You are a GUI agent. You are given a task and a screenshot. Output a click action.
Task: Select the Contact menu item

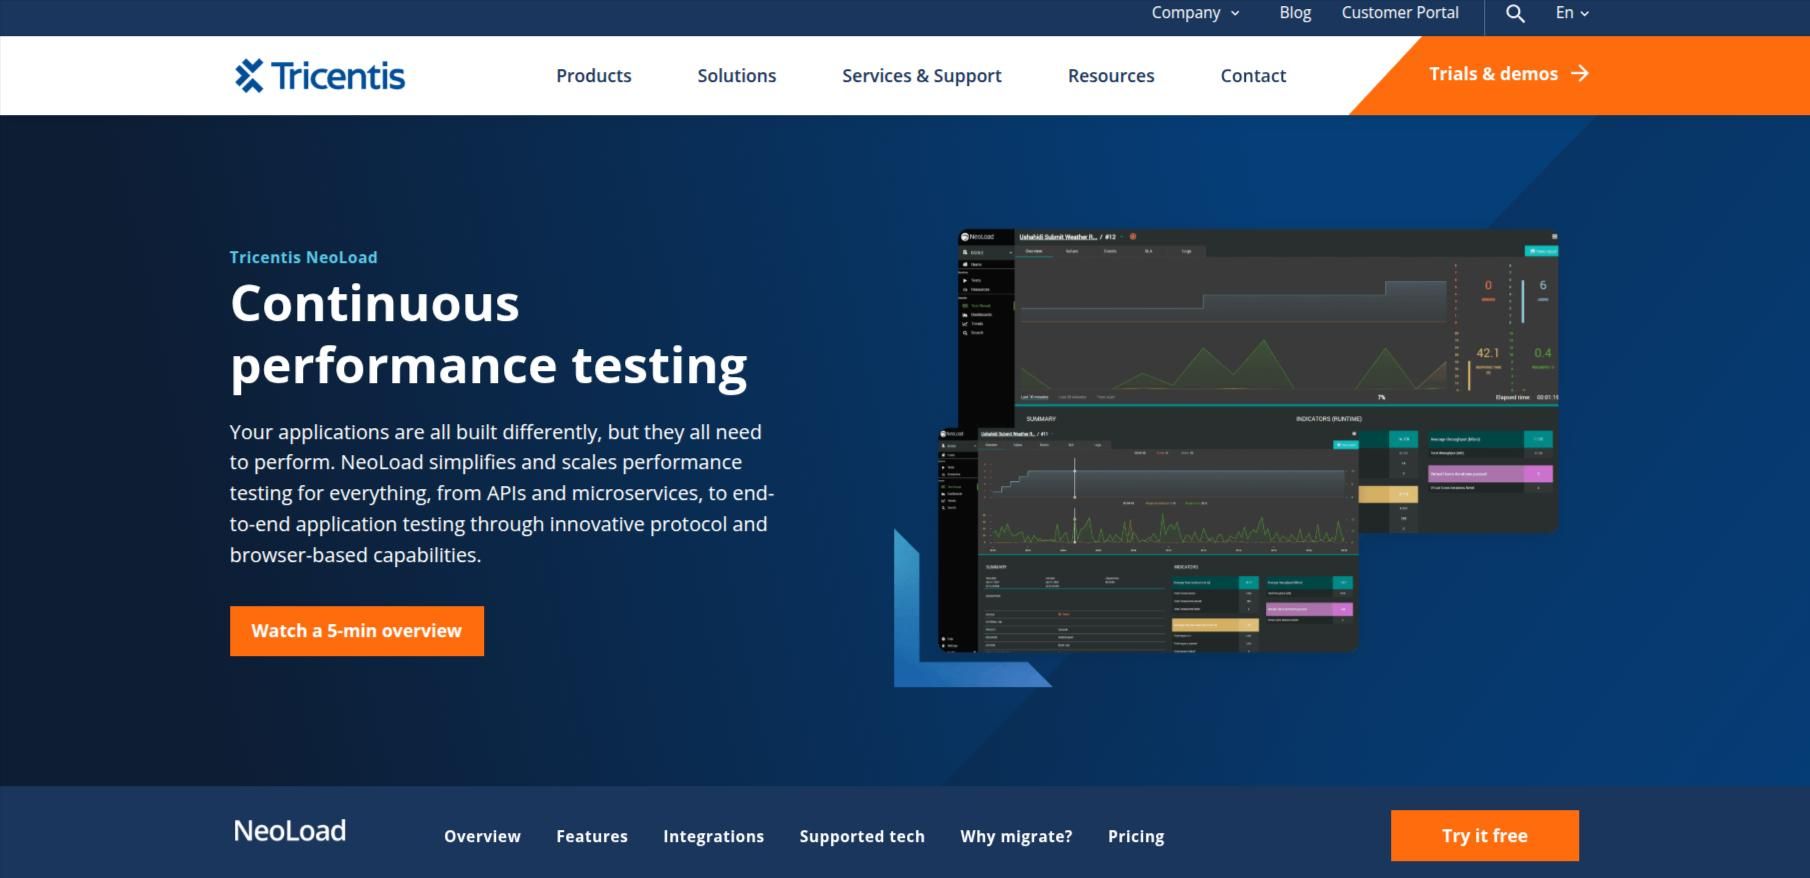[1253, 76]
